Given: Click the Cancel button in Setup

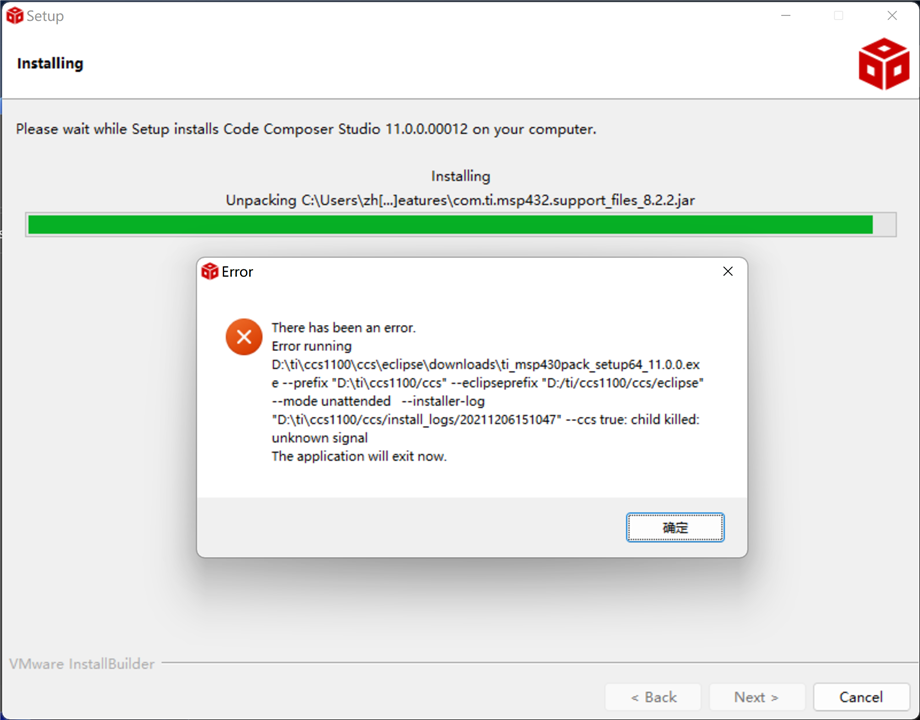Looking at the screenshot, I should [861, 697].
